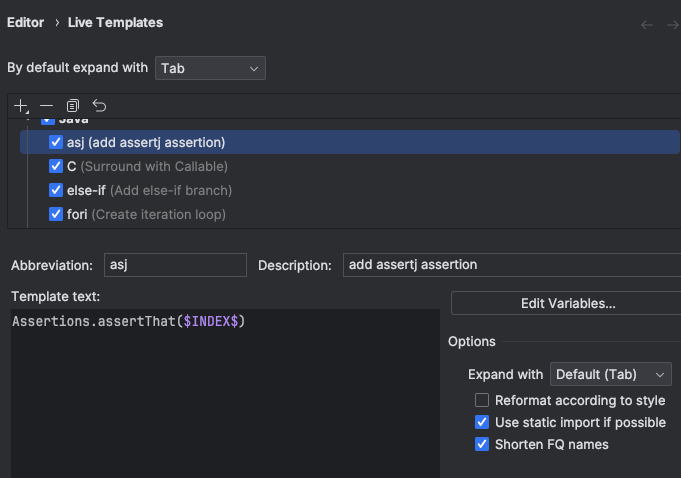Click the Edit Variables button

point(567,303)
